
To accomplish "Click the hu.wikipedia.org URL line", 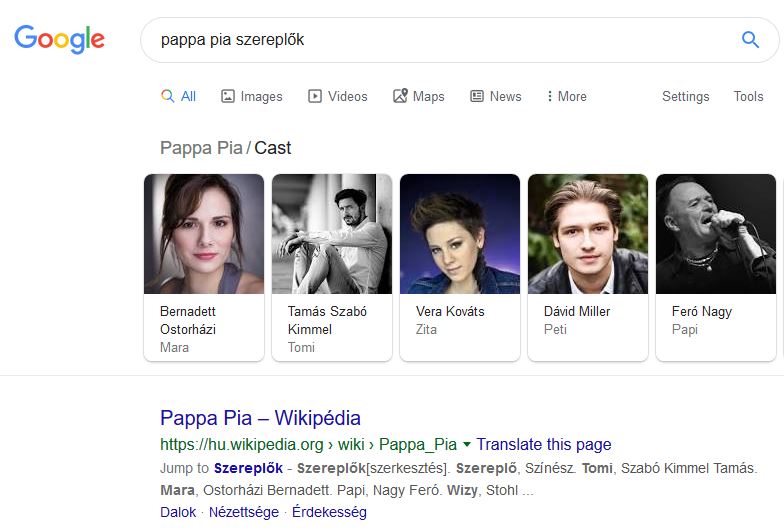I will pos(308,444).
